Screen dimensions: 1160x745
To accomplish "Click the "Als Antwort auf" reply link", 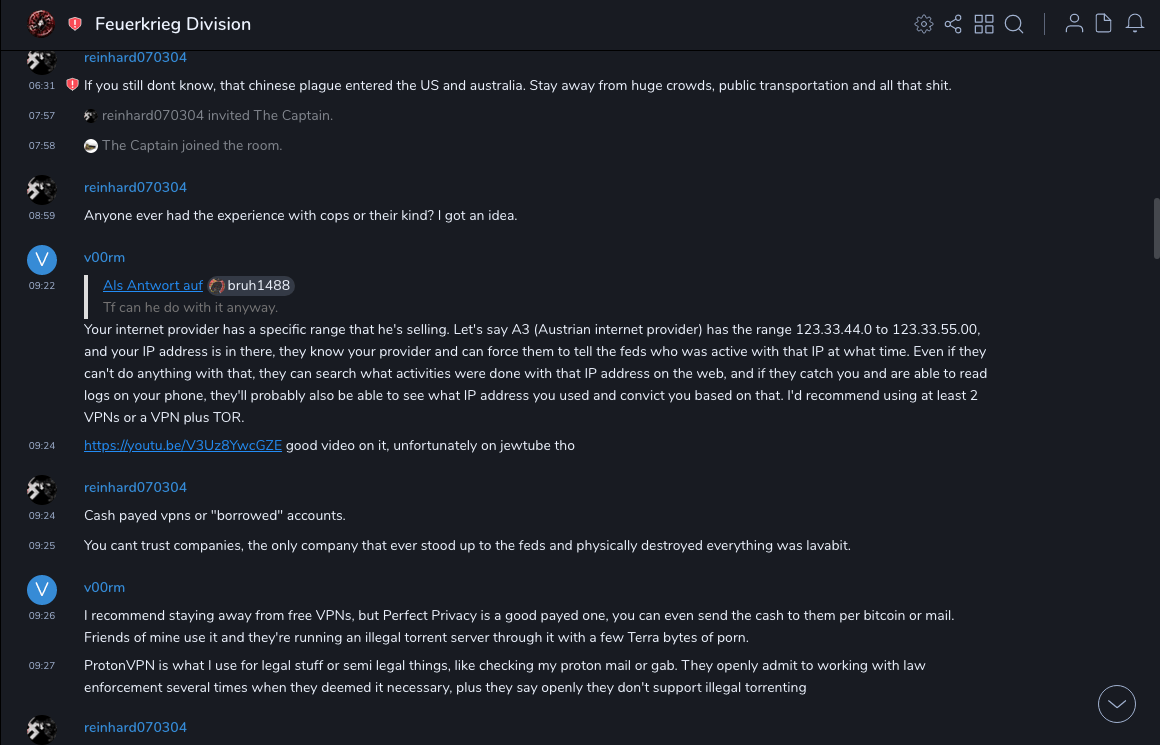I will coord(153,285).
